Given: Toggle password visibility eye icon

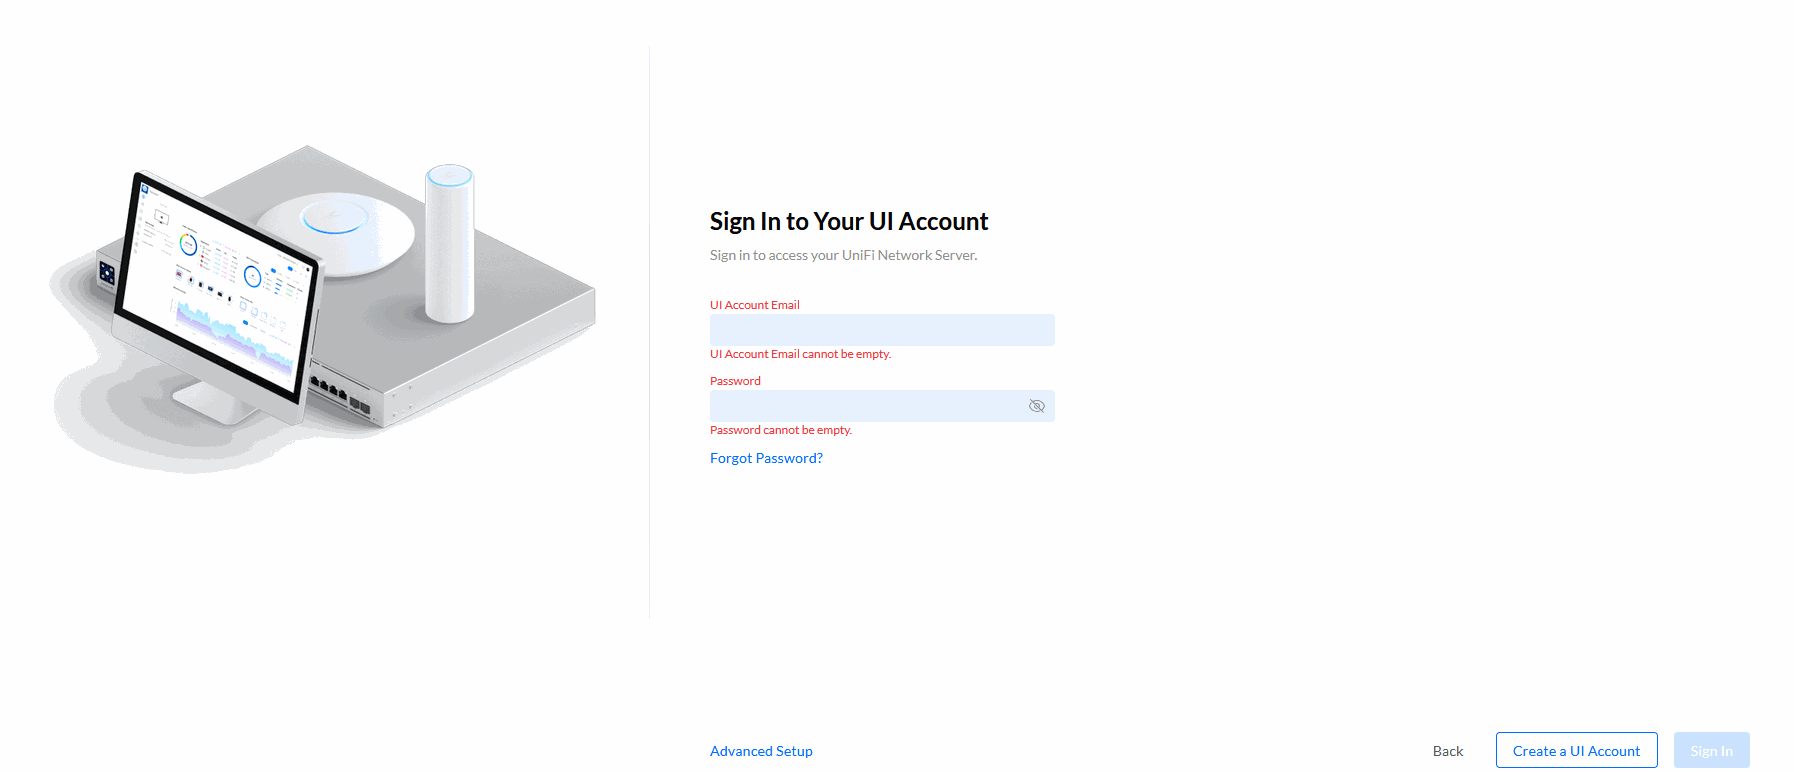Looking at the screenshot, I should coord(1036,406).
